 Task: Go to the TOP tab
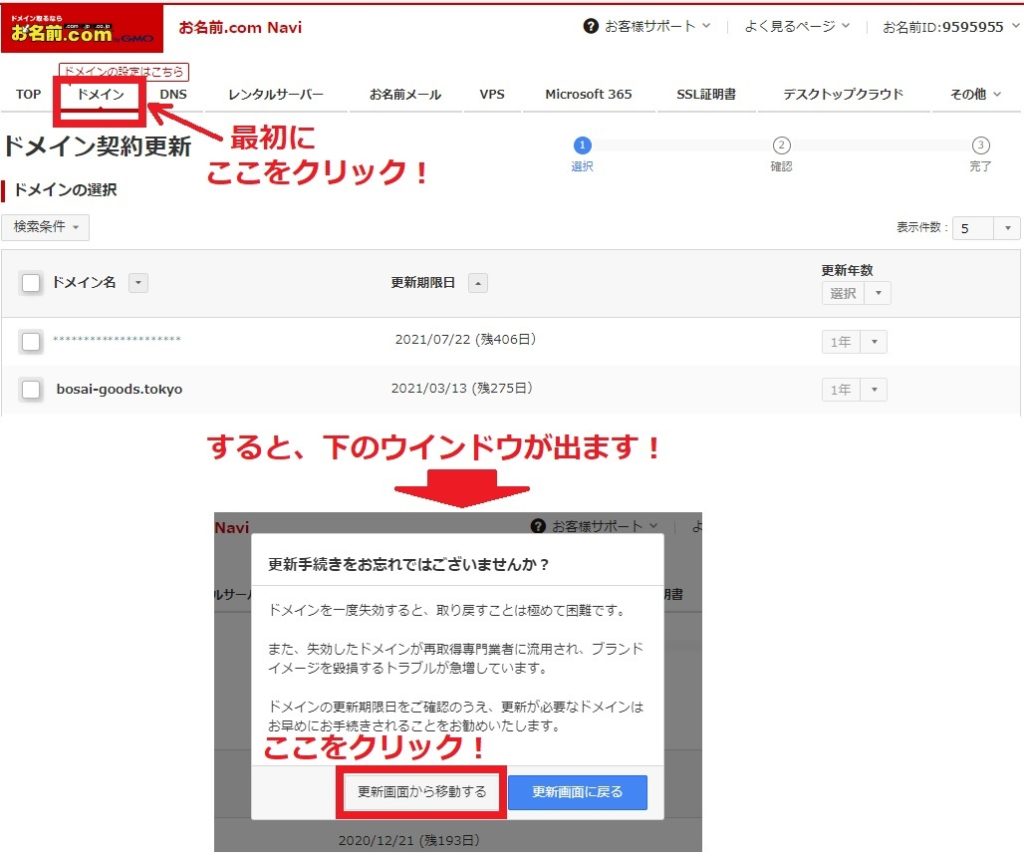(x=28, y=94)
